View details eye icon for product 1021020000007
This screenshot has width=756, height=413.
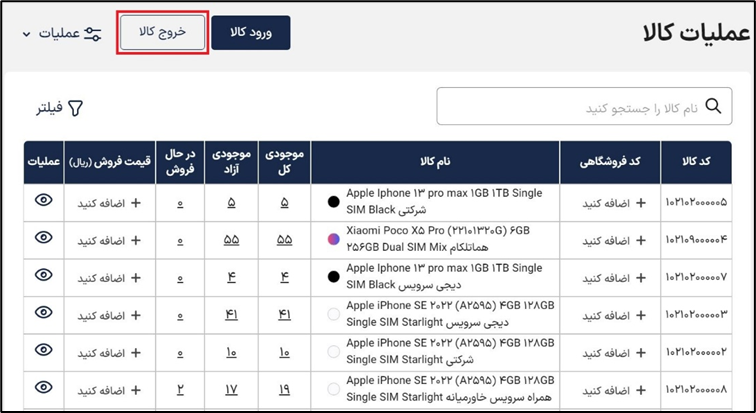click(43, 275)
